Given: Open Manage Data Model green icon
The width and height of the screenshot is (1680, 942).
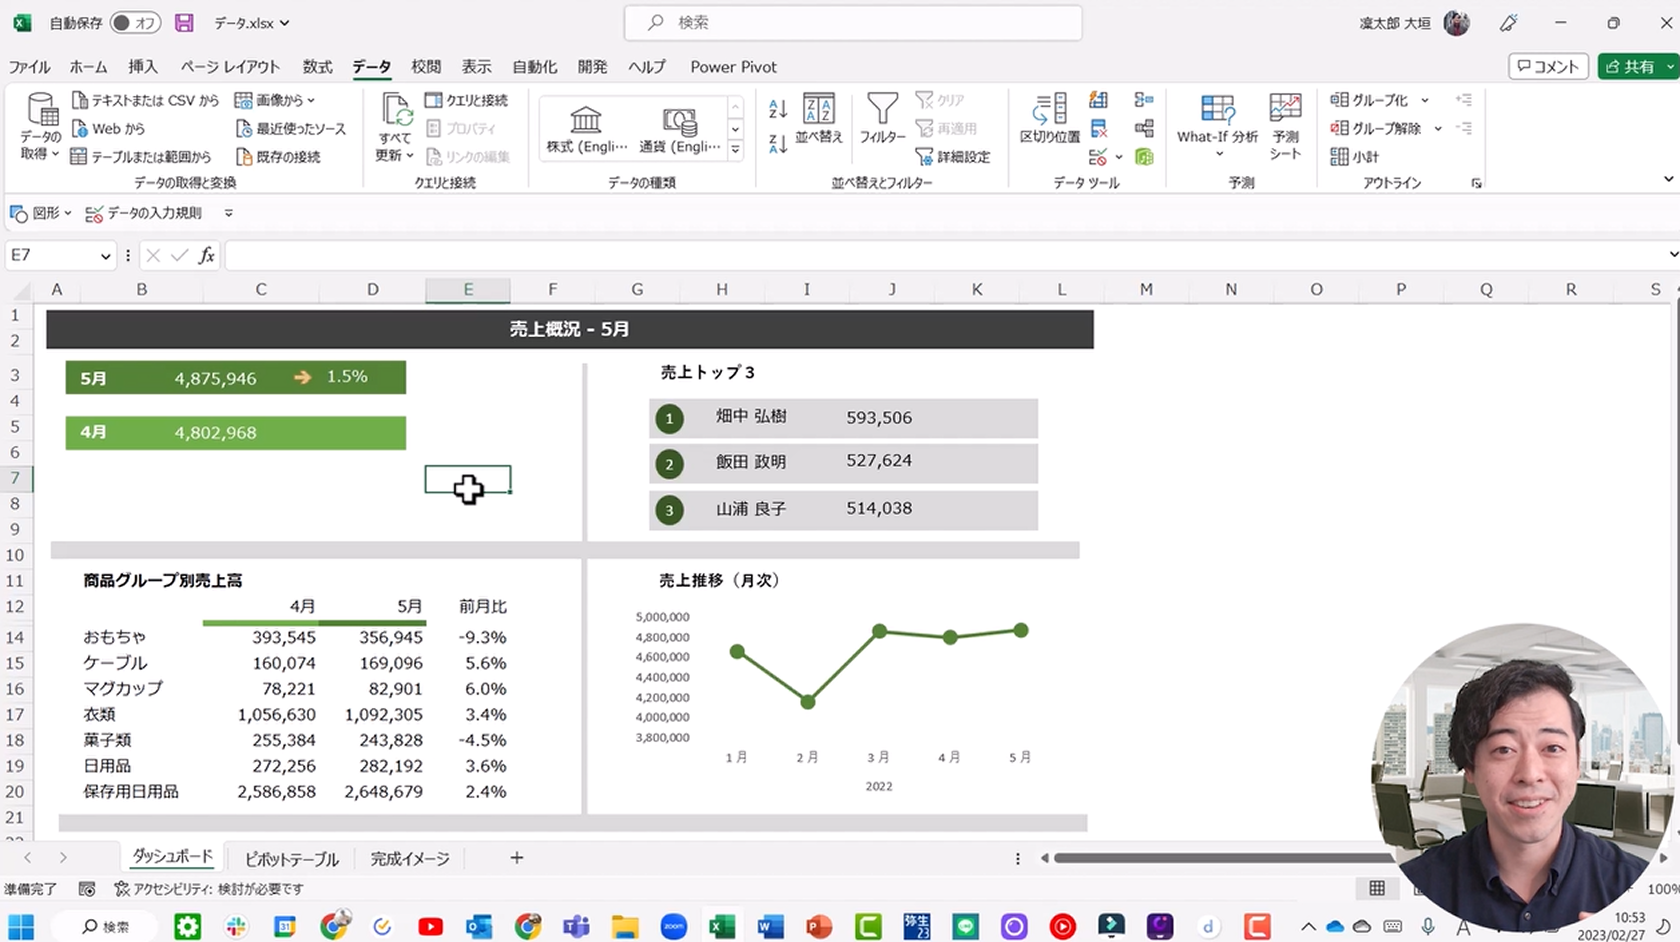Looking at the screenshot, I should (1144, 157).
